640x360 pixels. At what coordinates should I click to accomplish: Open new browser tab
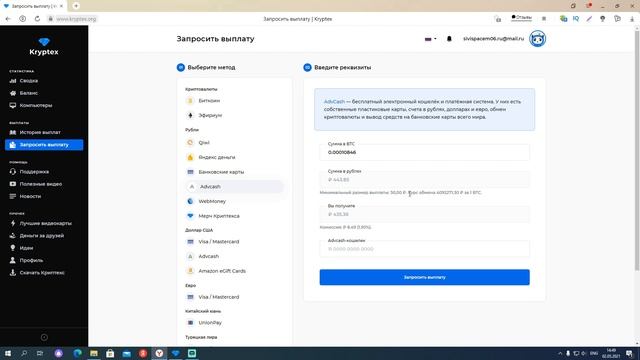(x=76, y=6)
